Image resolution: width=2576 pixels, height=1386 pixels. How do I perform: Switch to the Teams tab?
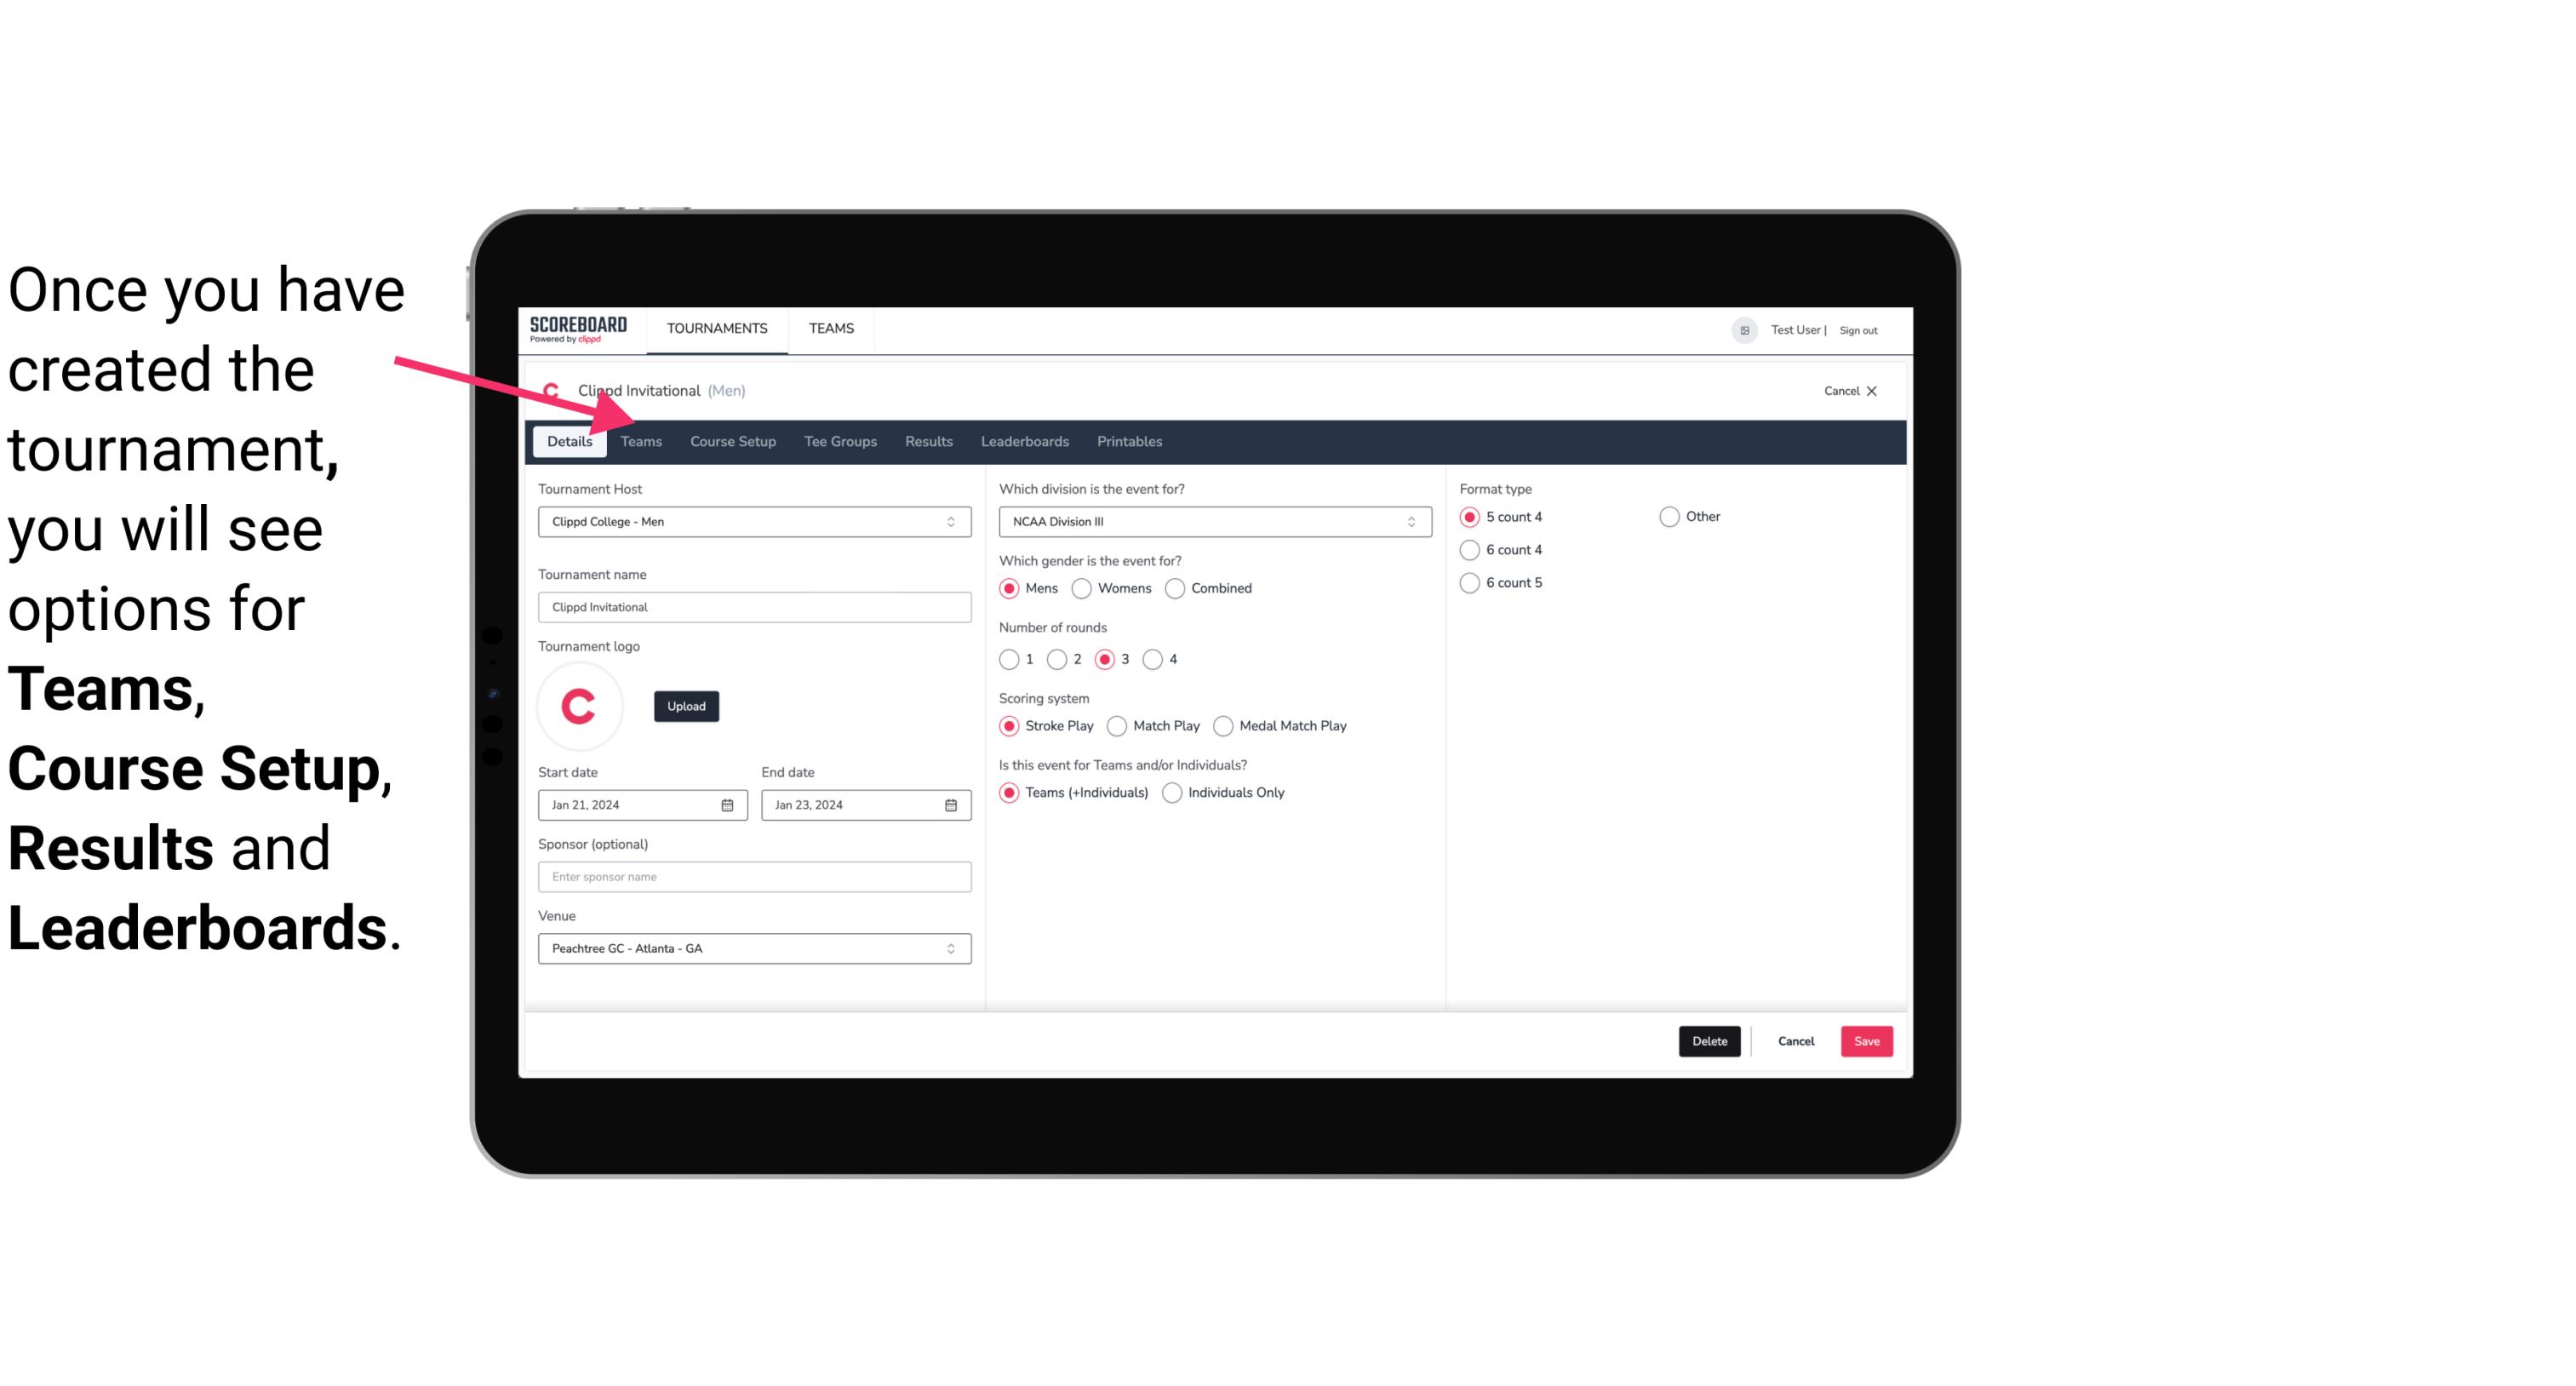pos(641,442)
